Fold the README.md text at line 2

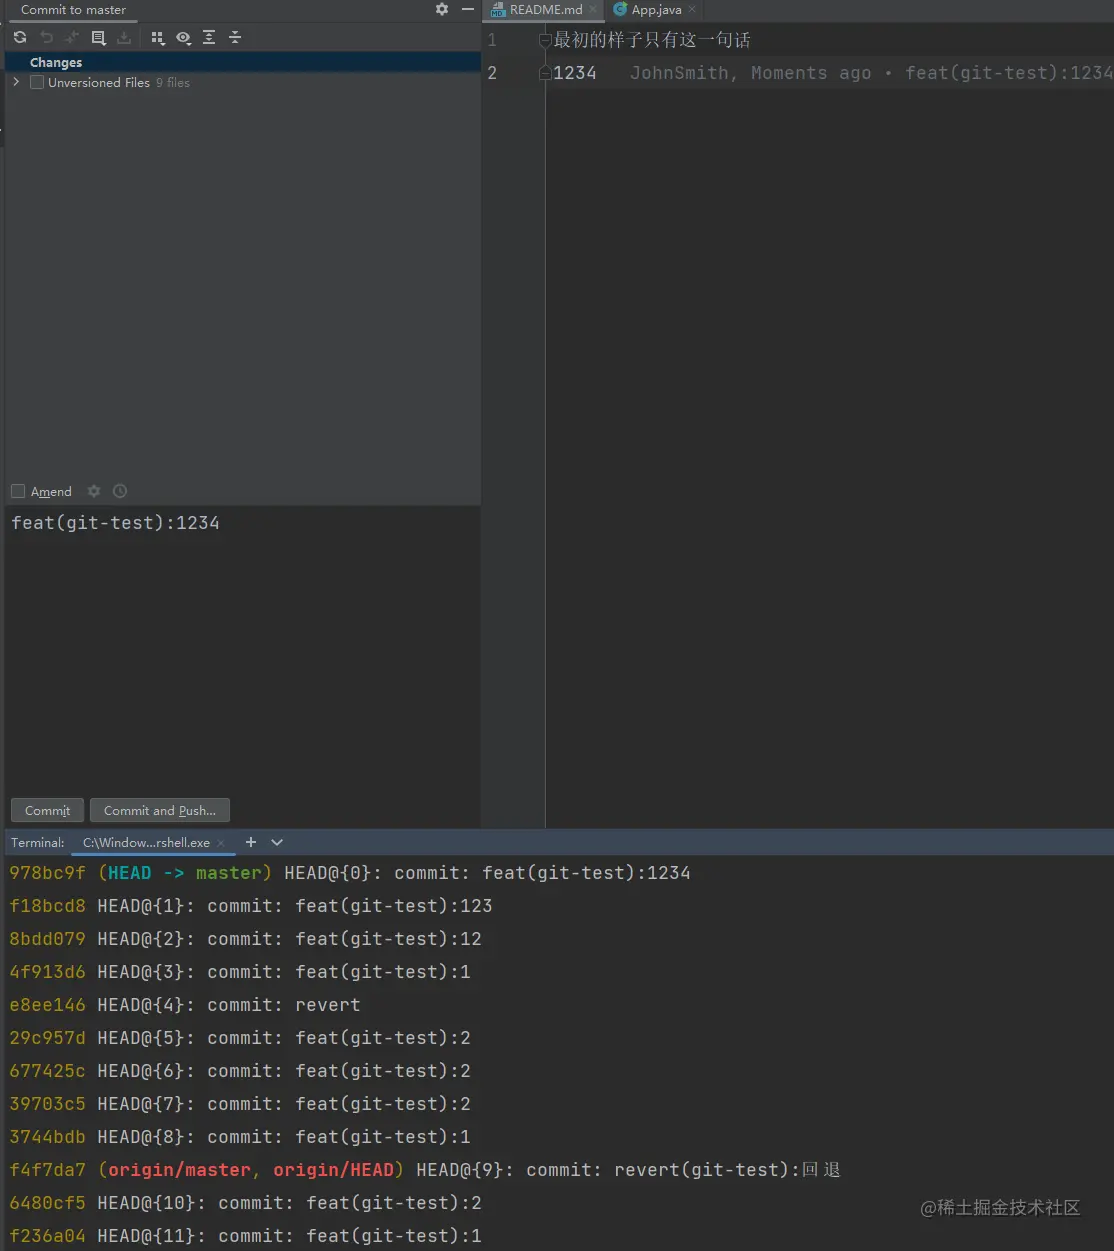(x=545, y=73)
